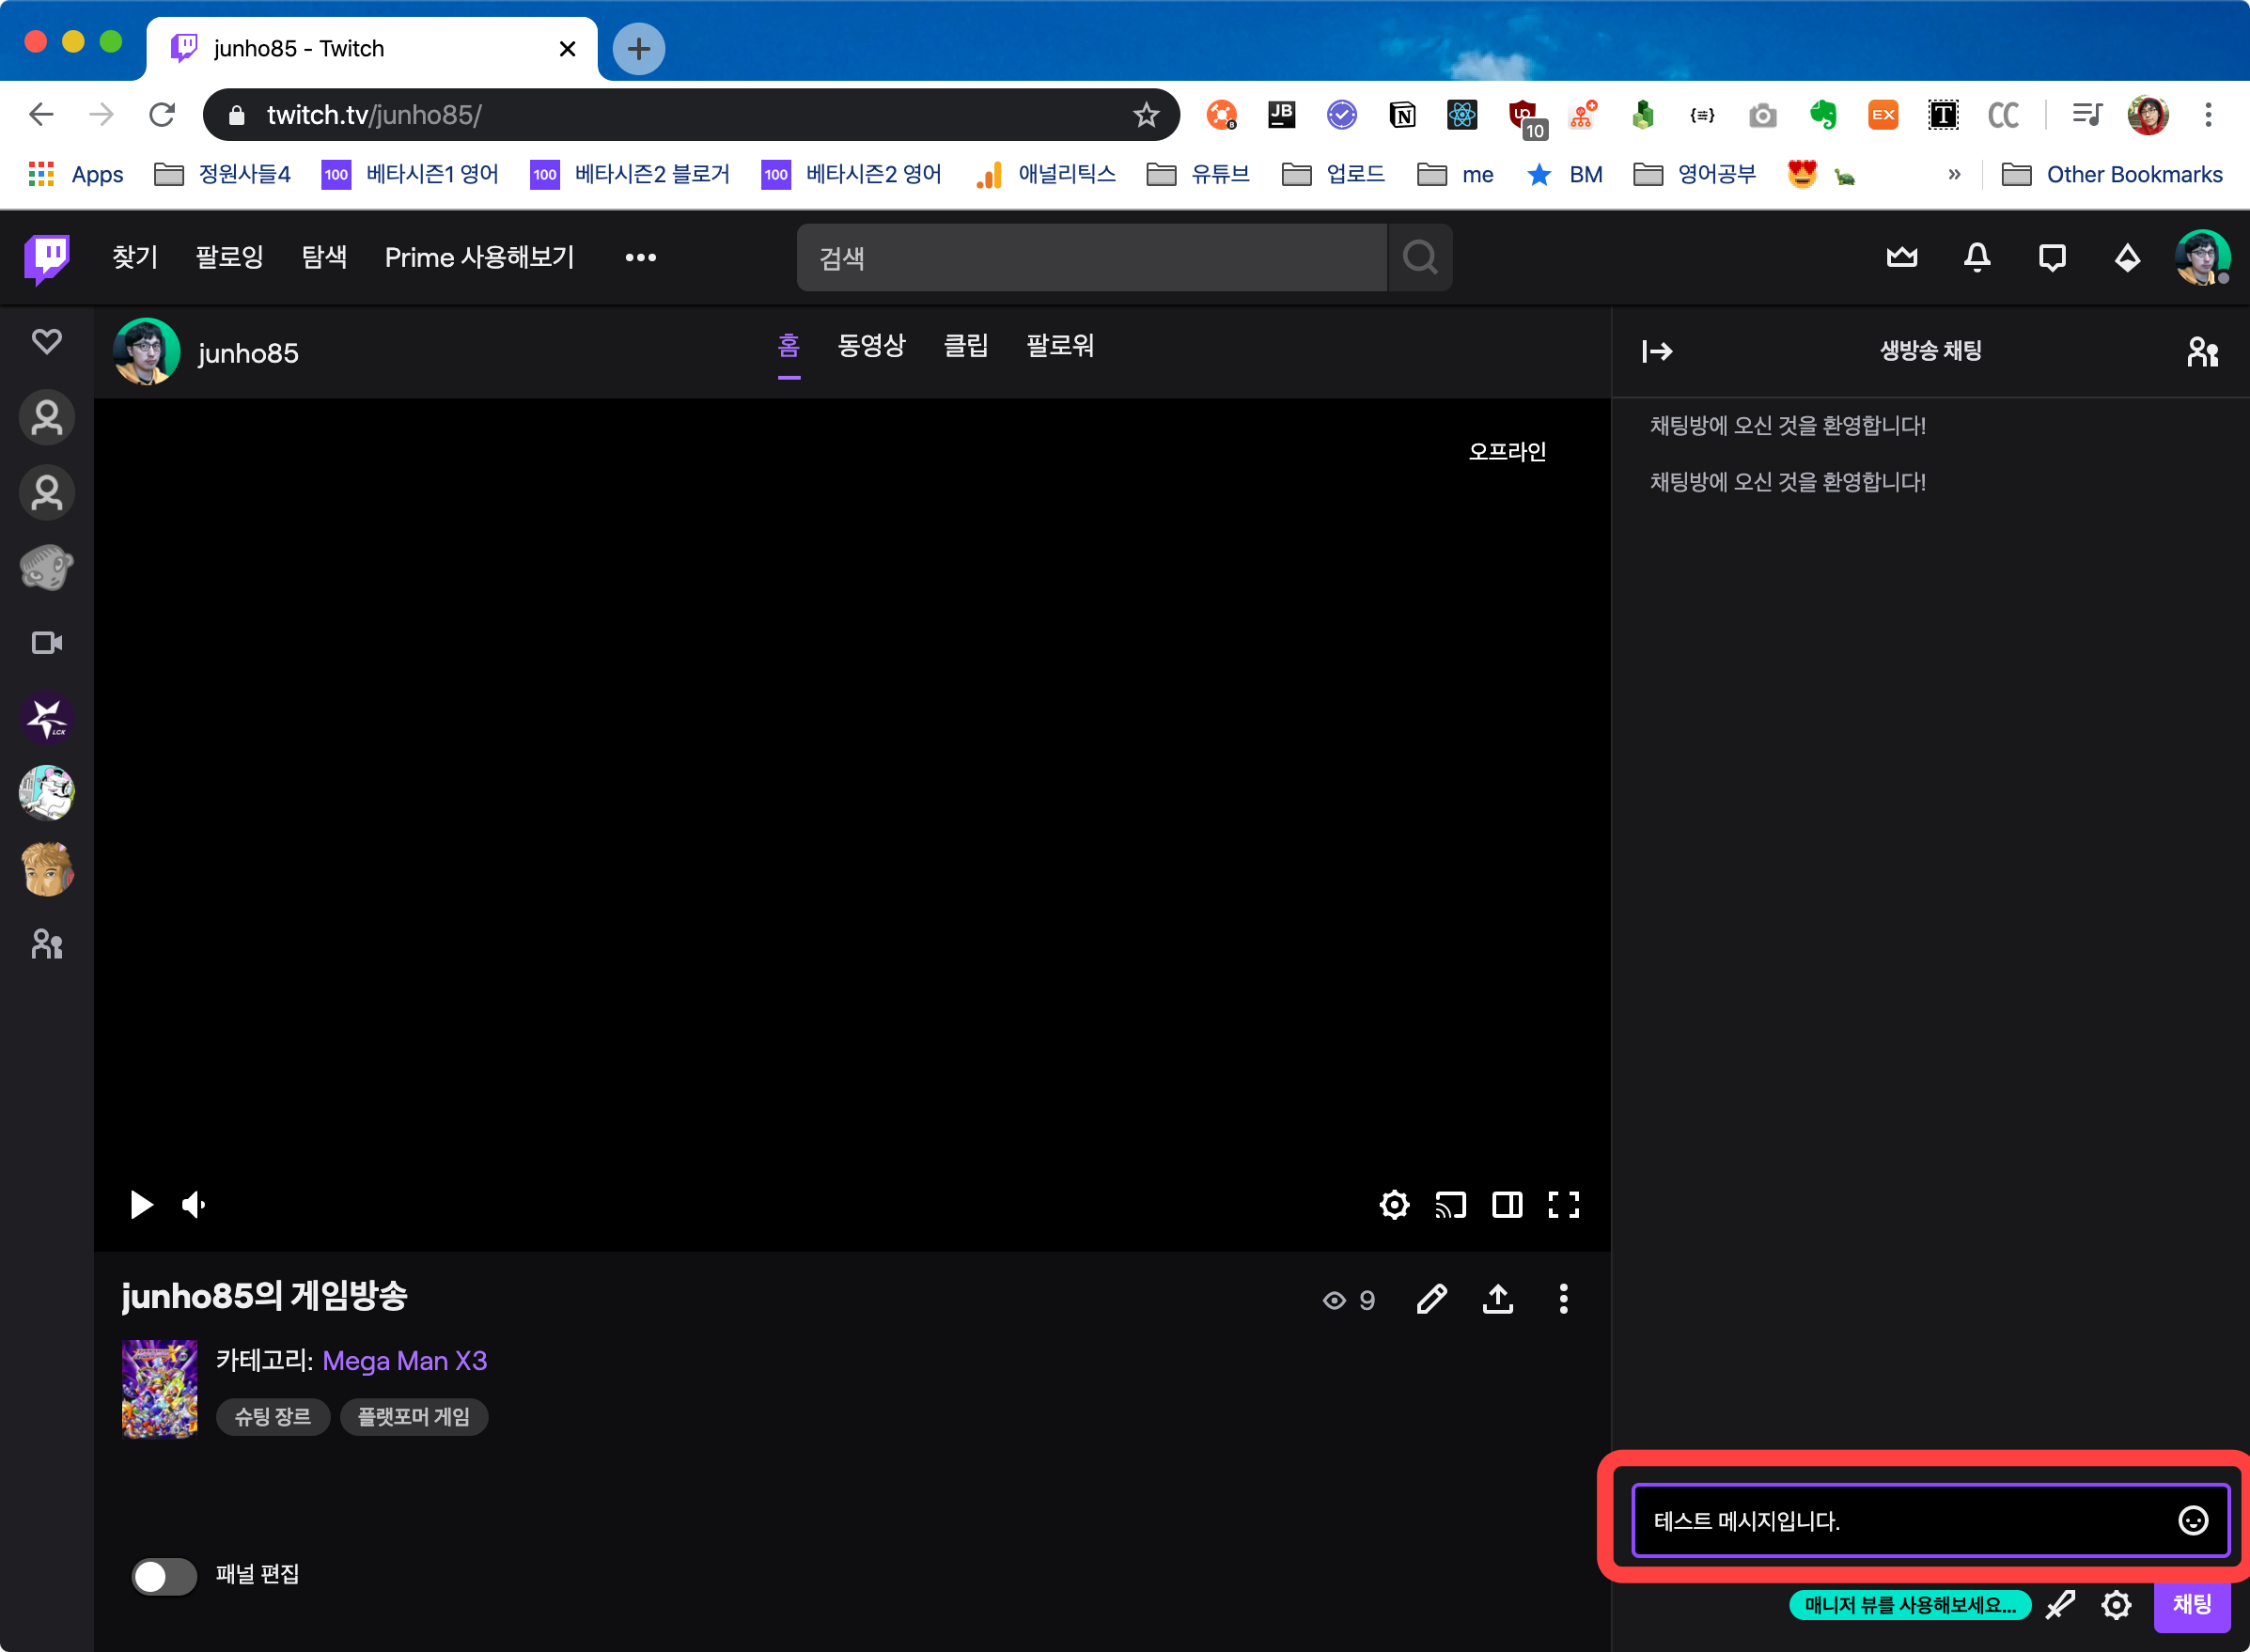Open the three-dot nav more menu

point(640,257)
